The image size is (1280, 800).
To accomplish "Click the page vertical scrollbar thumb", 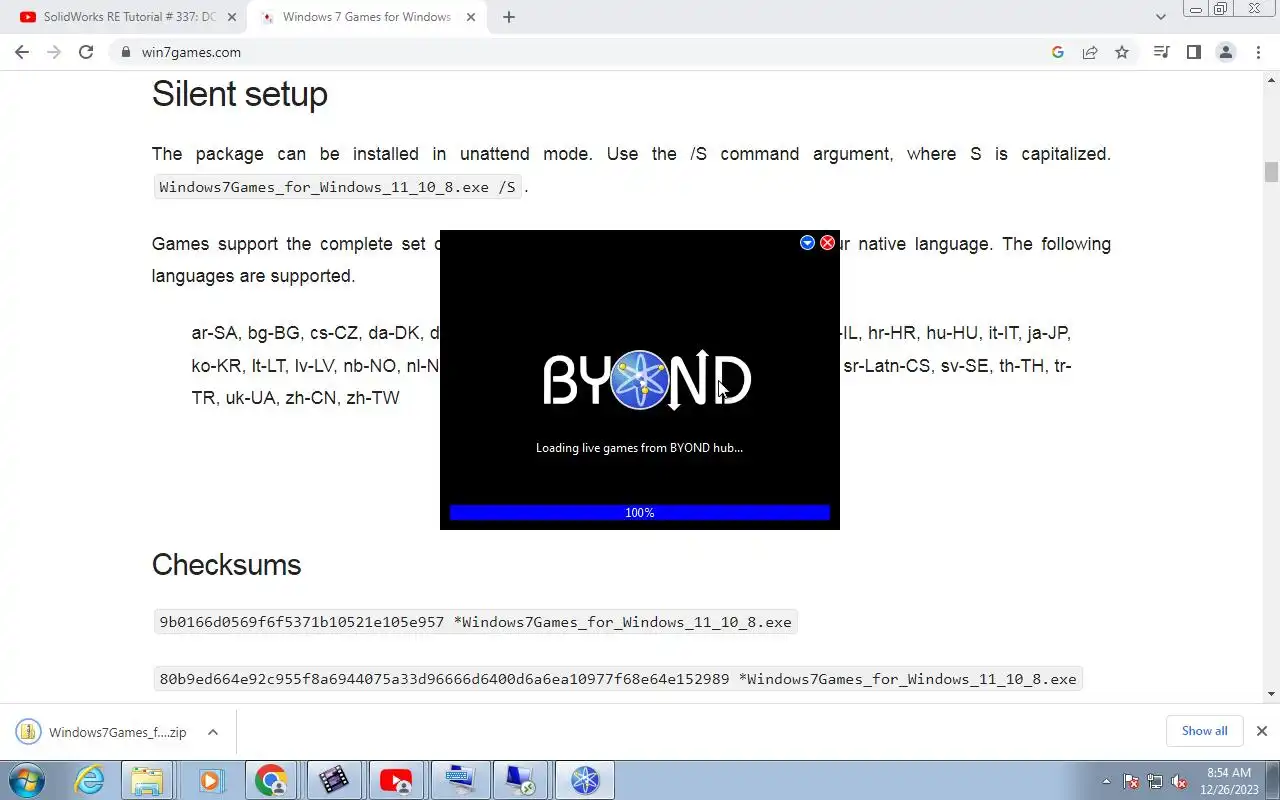I will (x=1271, y=172).
